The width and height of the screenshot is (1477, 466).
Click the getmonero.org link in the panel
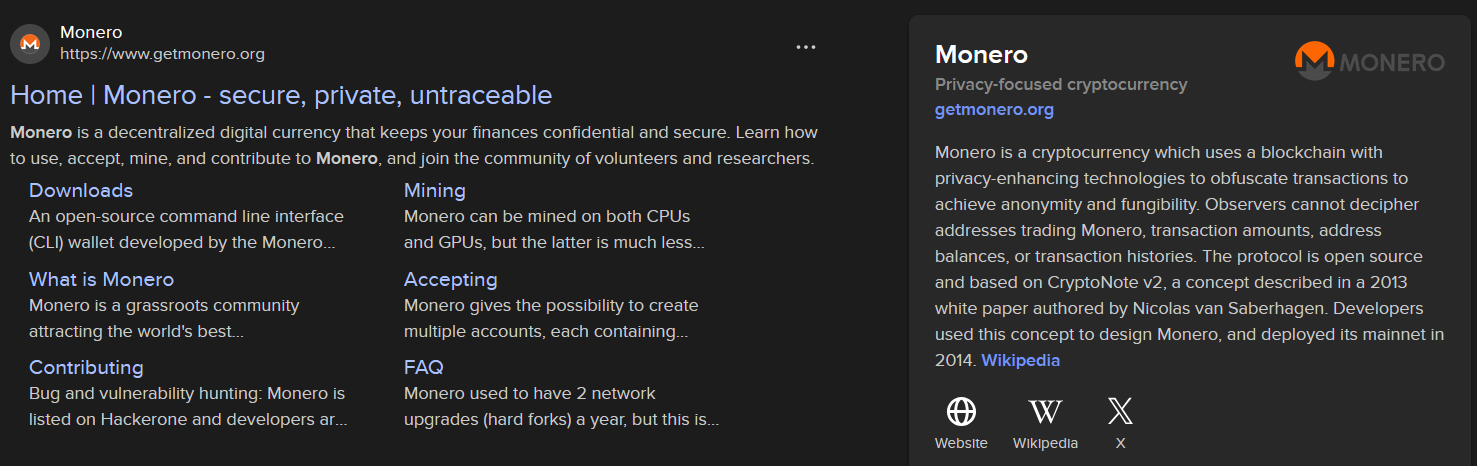pyautogui.click(x=994, y=110)
